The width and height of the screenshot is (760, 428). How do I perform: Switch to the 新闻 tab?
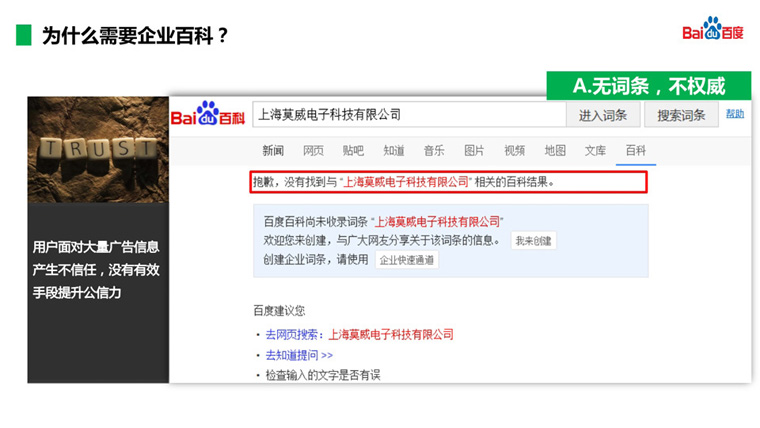click(273, 151)
